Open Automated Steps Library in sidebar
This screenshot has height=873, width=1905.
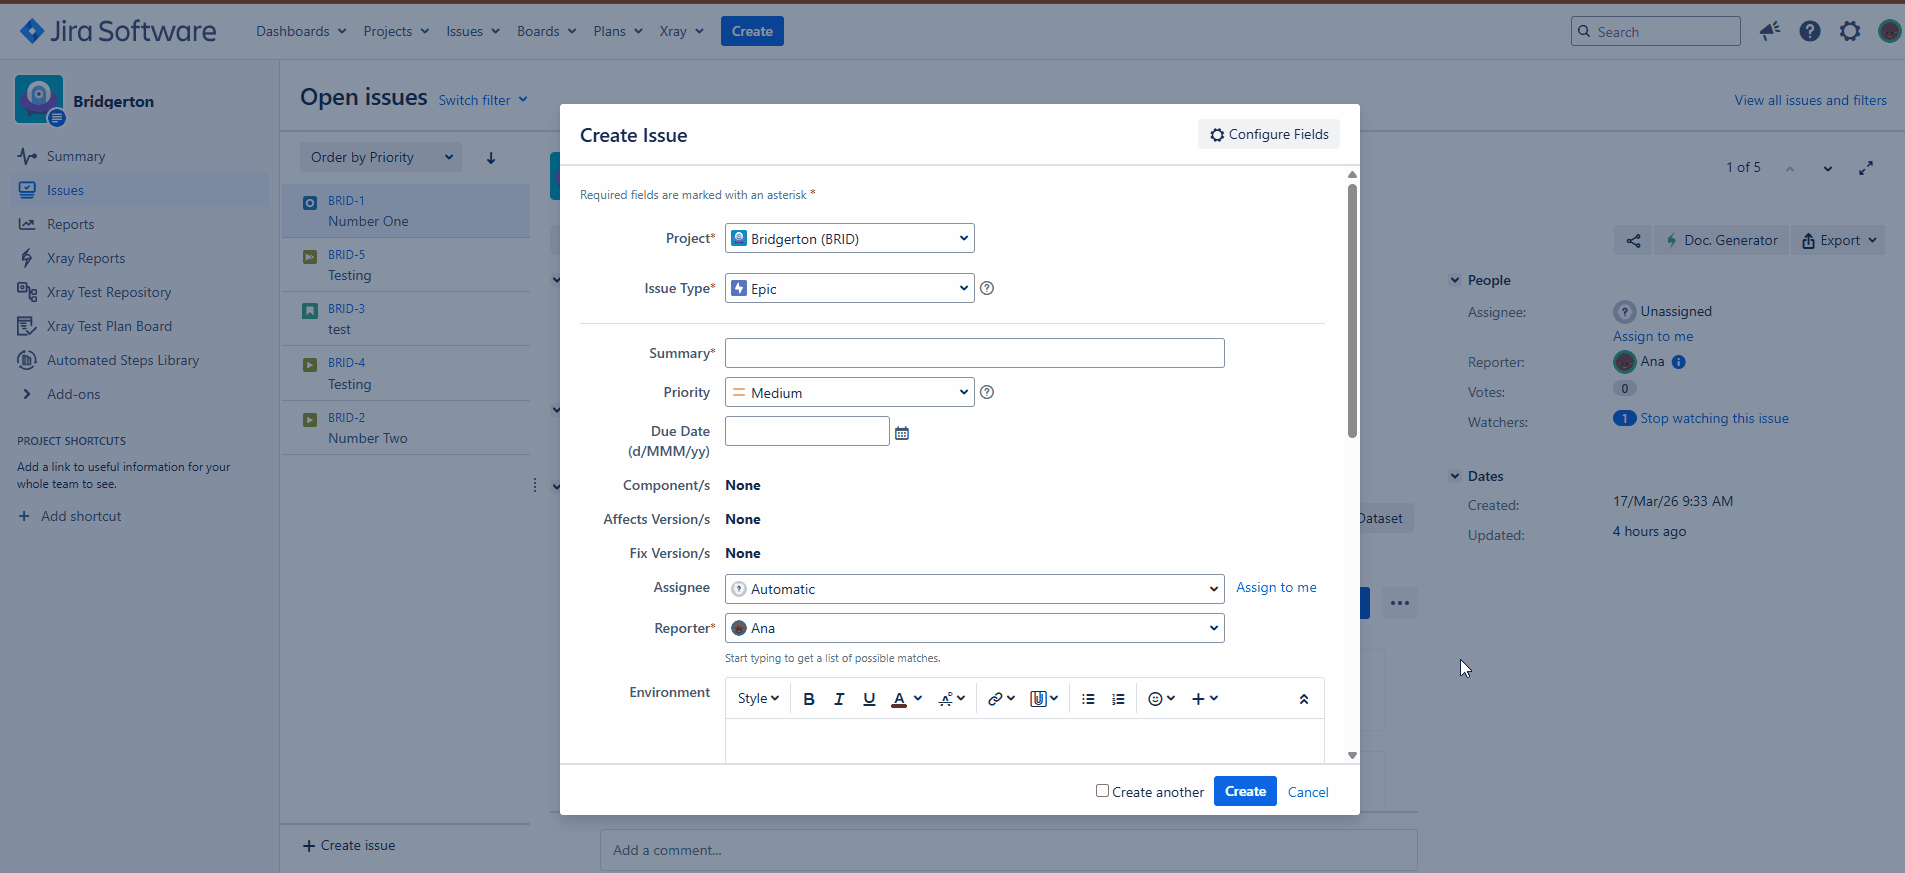pyautogui.click(x=123, y=360)
